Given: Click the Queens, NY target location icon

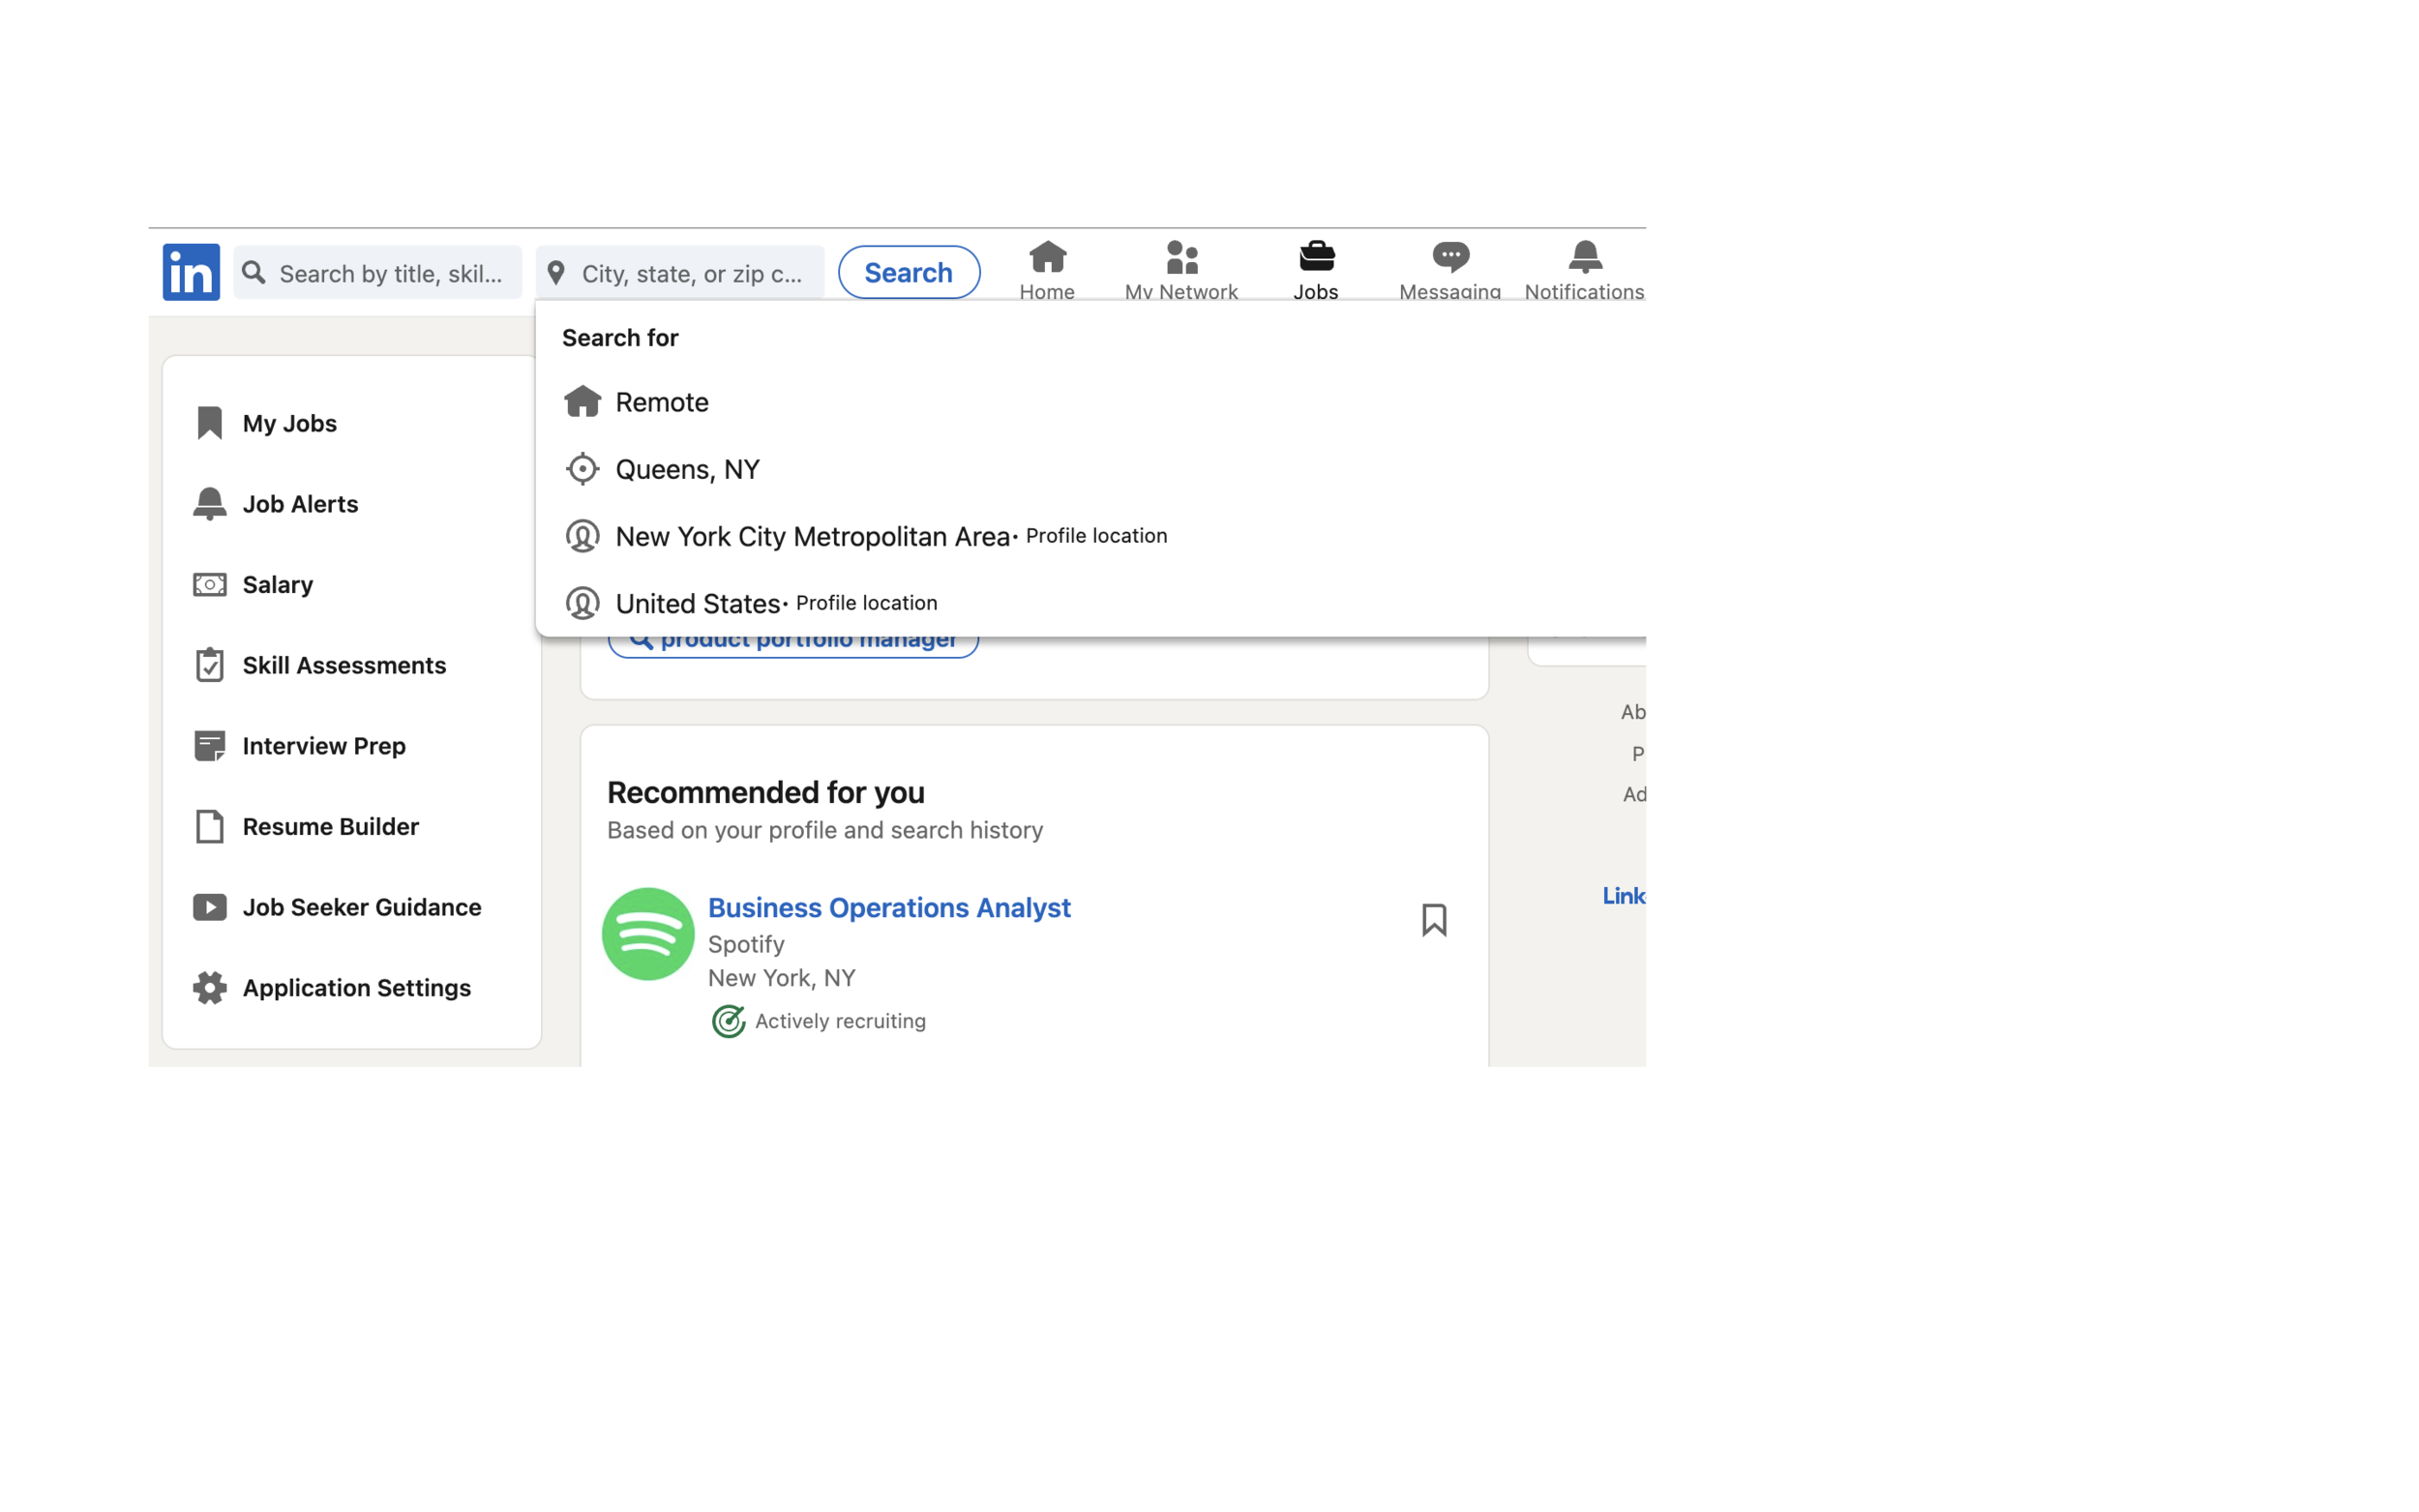Looking at the screenshot, I should (x=582, y=469).
